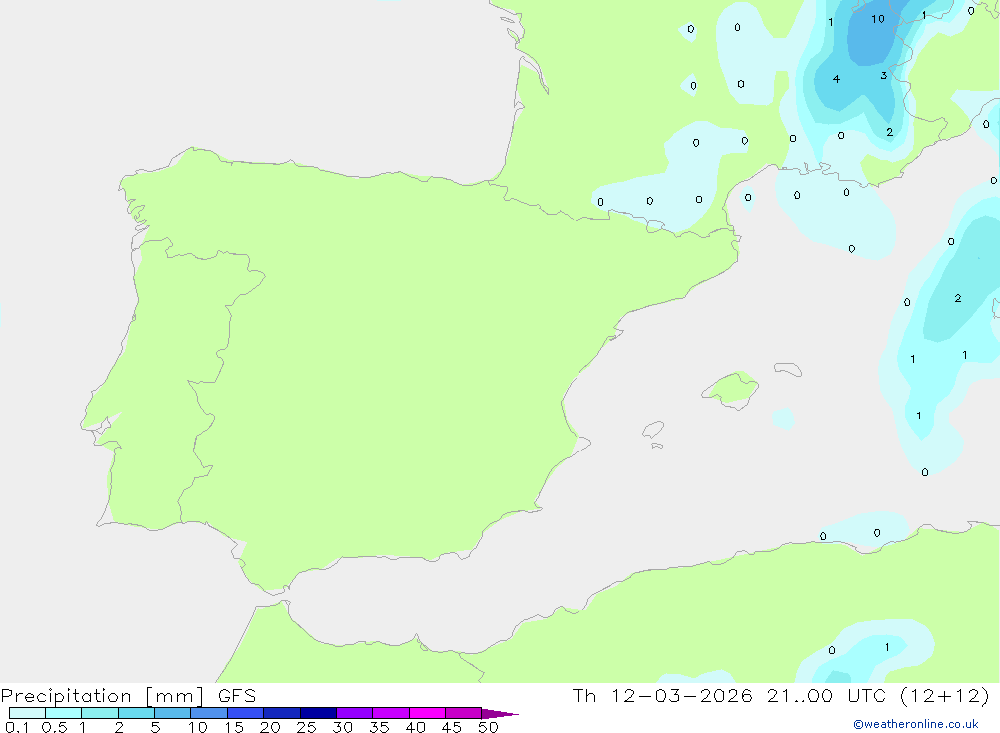The width and height of the screenshot is (1000, 733).
Task: Click the green Mallorca island on the map
Action: point(732,389)
